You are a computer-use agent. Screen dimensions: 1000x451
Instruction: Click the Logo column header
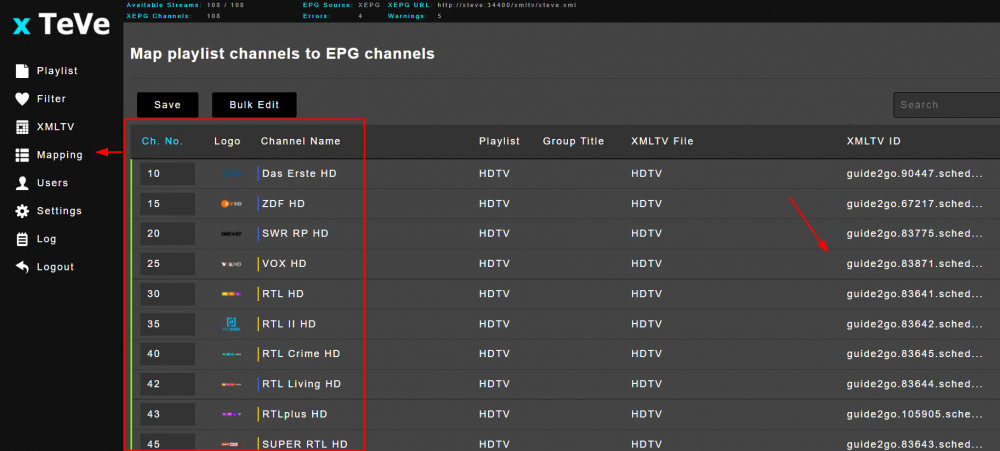227,141
